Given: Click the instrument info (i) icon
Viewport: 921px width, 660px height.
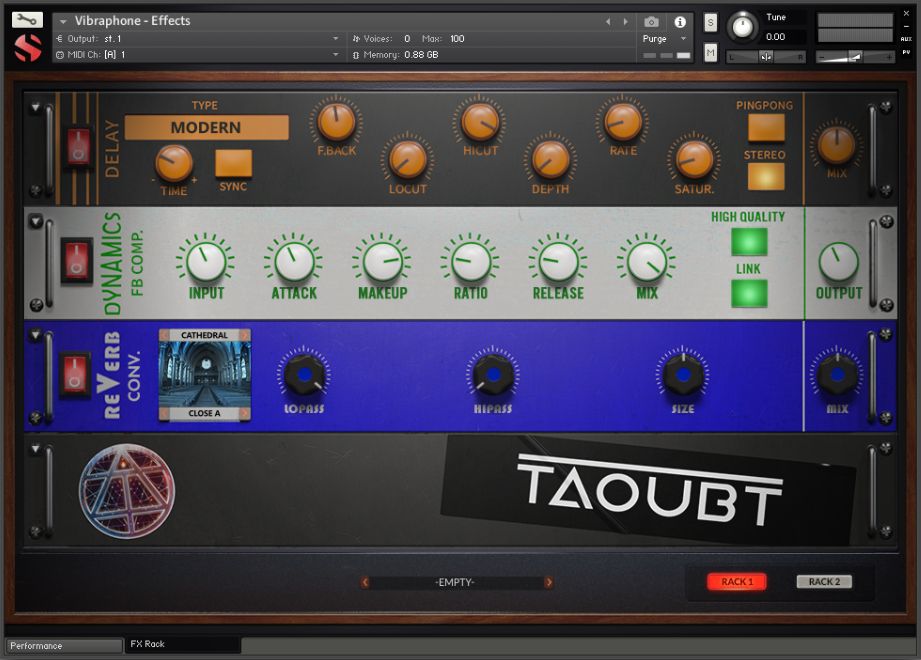Looking at the screenshot, I should click(682, 20).
